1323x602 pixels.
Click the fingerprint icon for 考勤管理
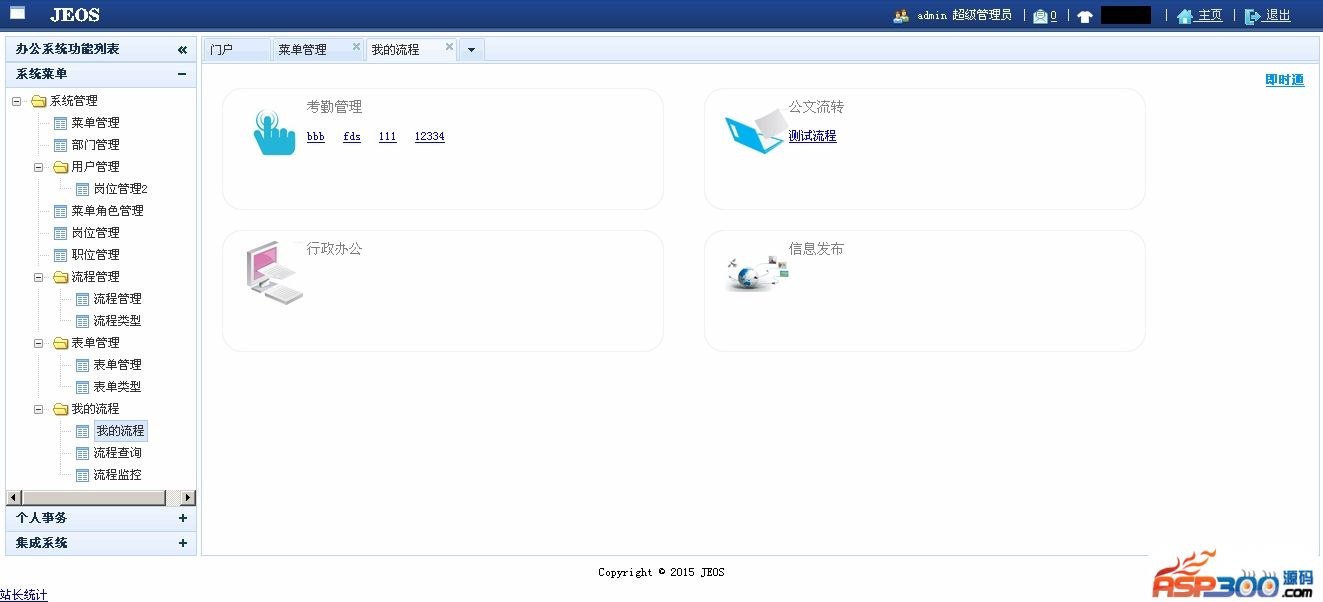(274, 132)
